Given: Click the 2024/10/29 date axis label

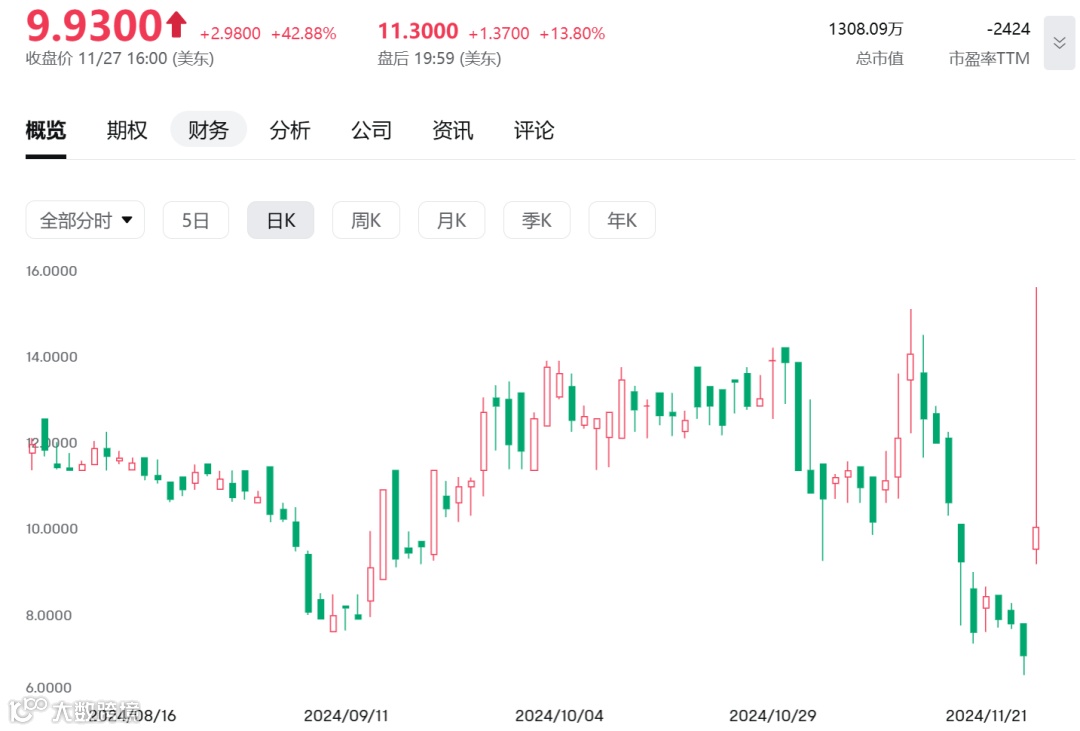Looking at the screenshot, I should tap(773, 716).
